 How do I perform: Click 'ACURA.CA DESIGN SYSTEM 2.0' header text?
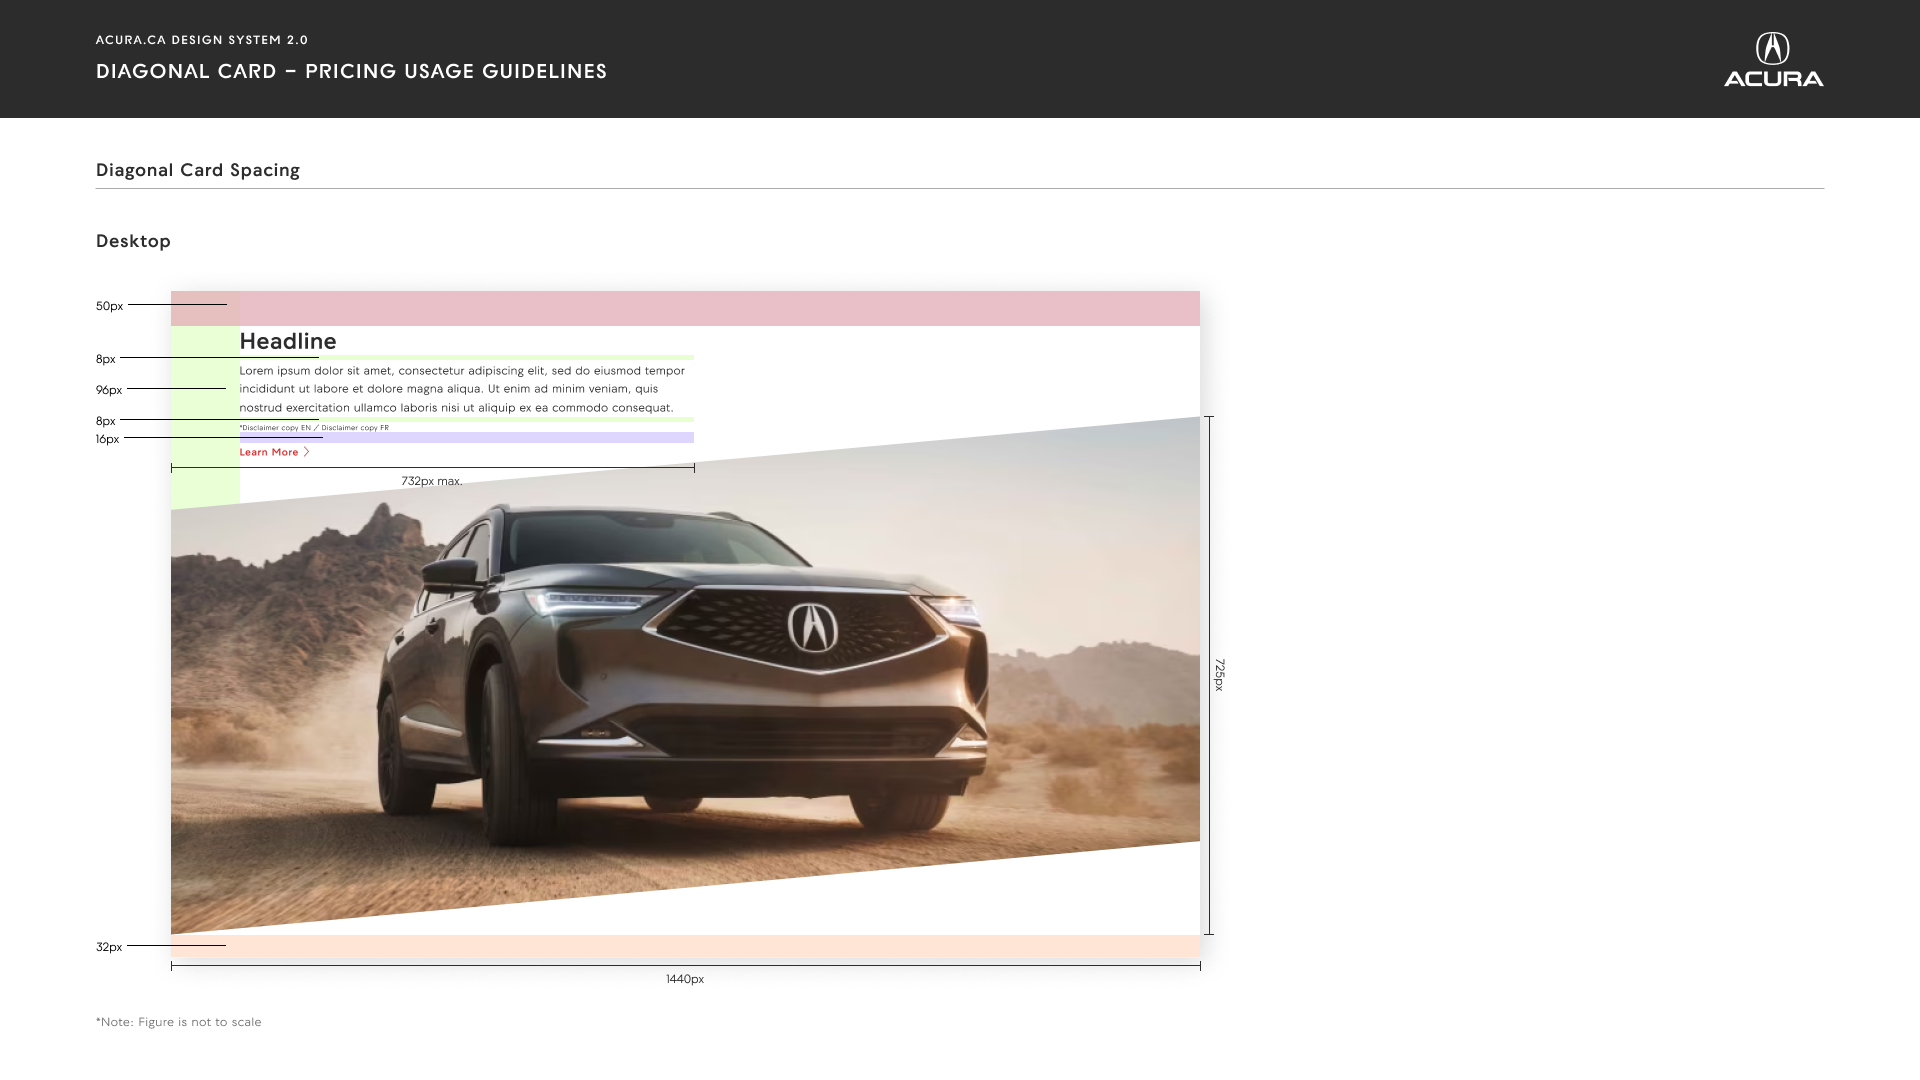pos(202,40)
